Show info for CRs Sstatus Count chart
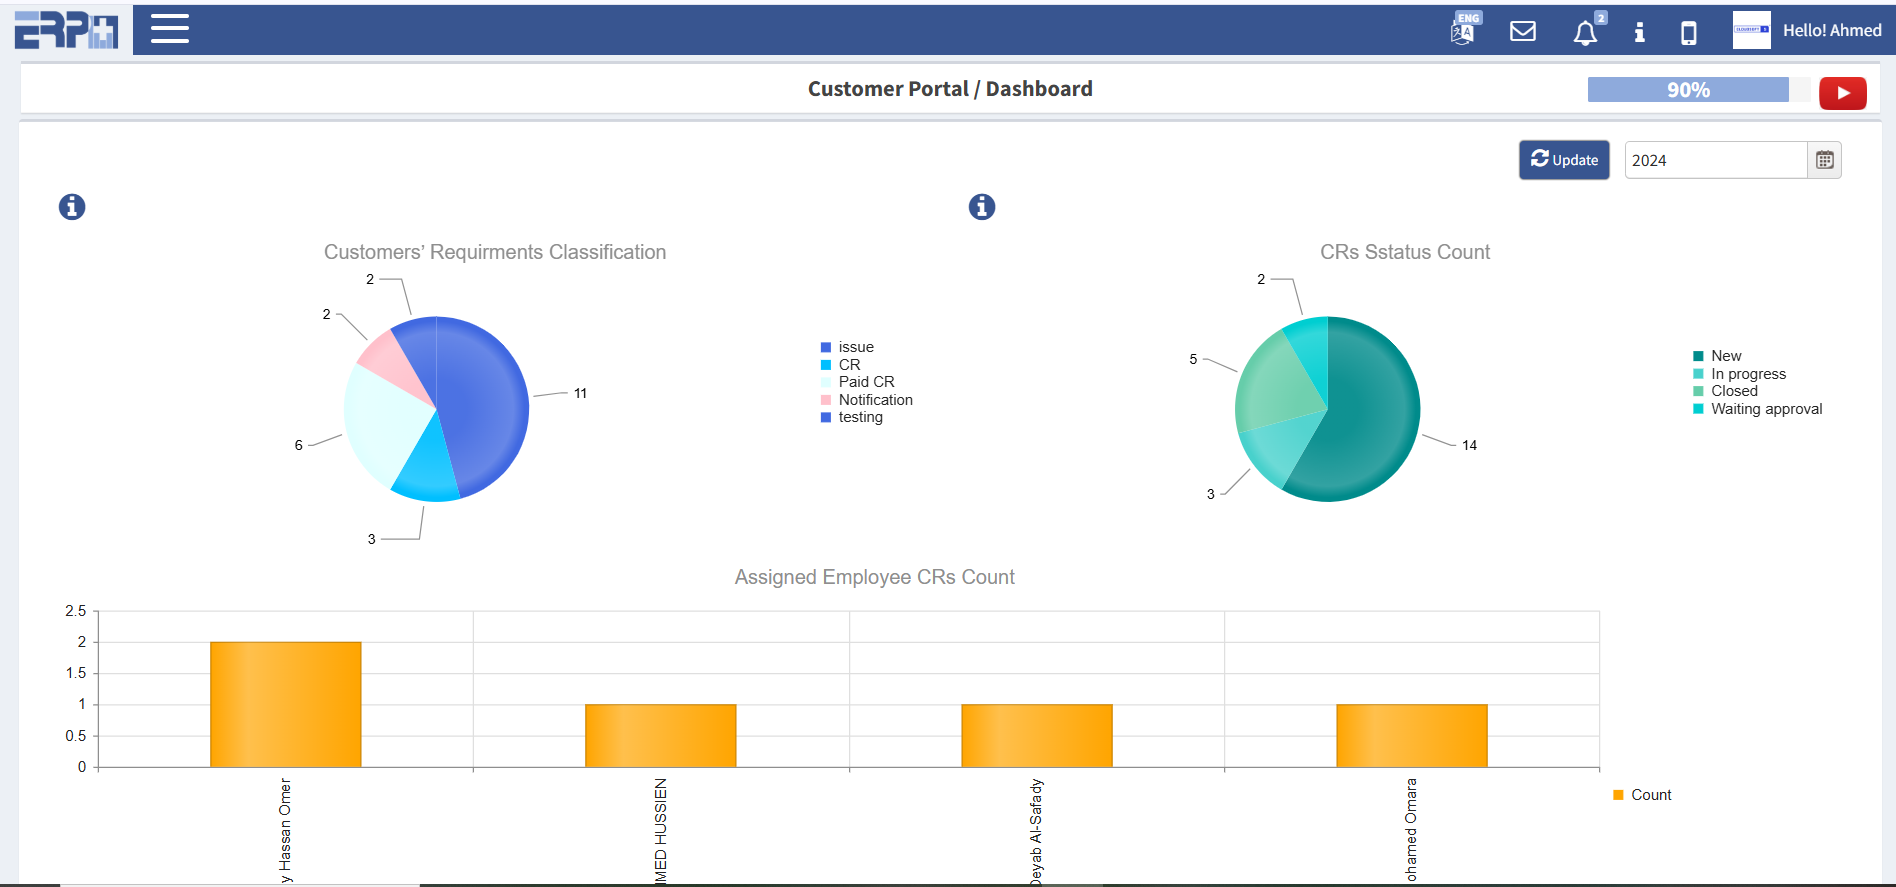1896x887 pixels. click(x=982, y=207)
